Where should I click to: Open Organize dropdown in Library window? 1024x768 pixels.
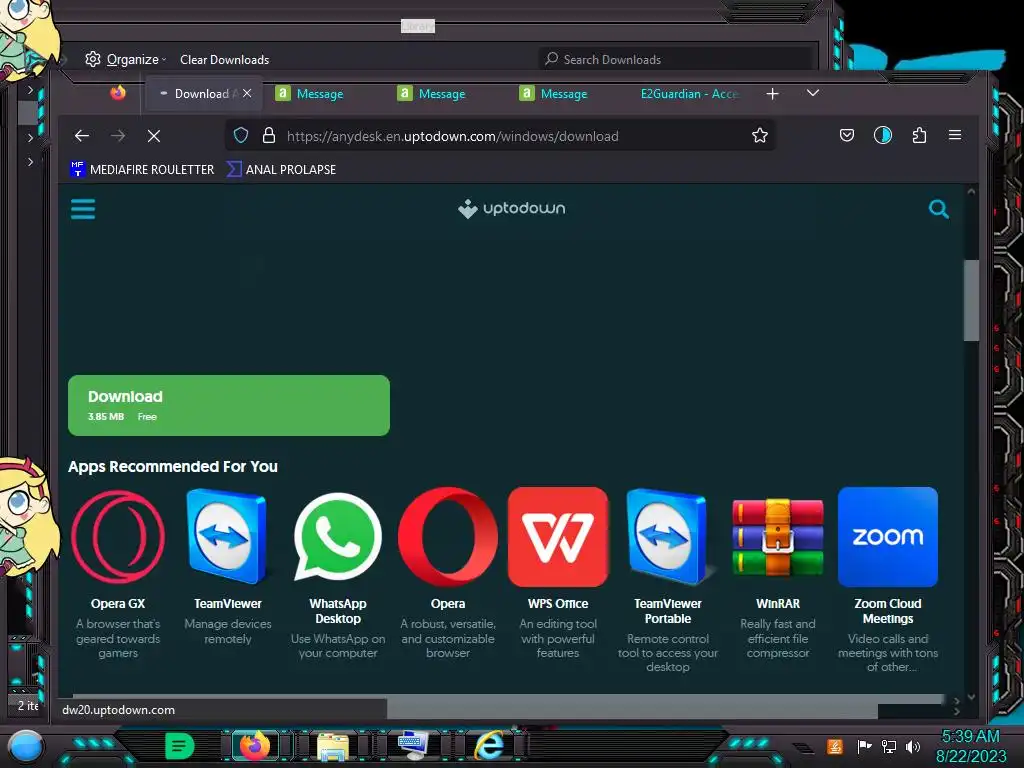coord(126,59)
